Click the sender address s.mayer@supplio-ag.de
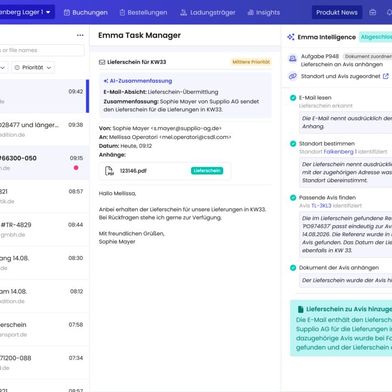Screen dimensions: 392x392 point(186,128)
